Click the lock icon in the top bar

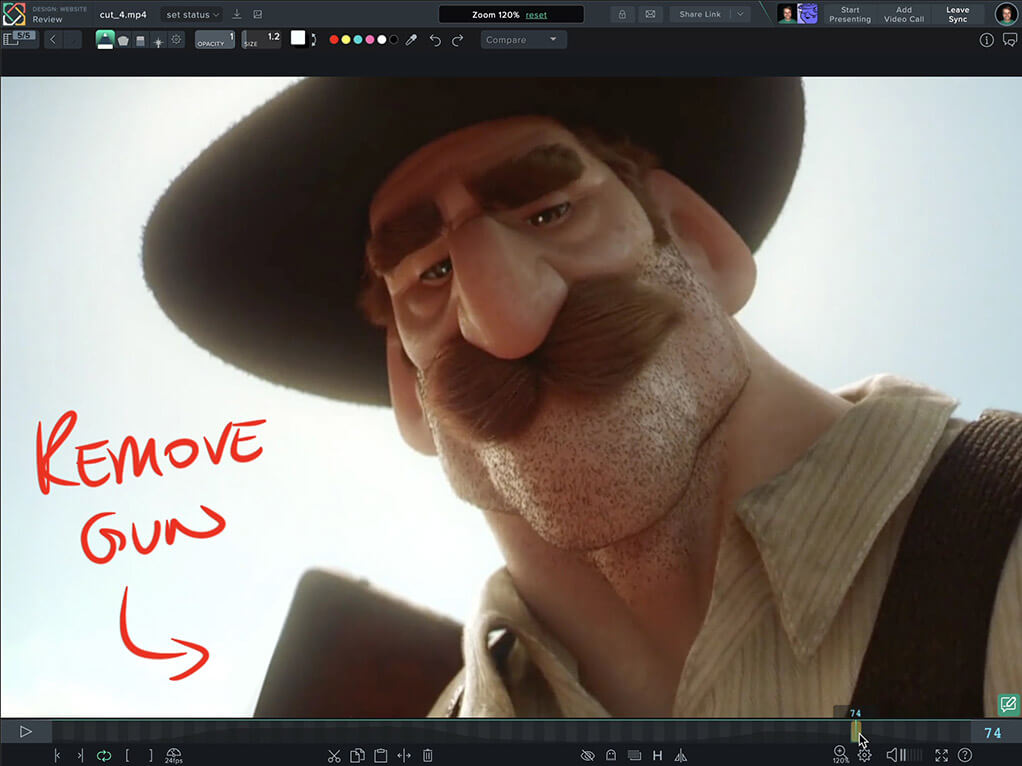(x=622, y=14)
